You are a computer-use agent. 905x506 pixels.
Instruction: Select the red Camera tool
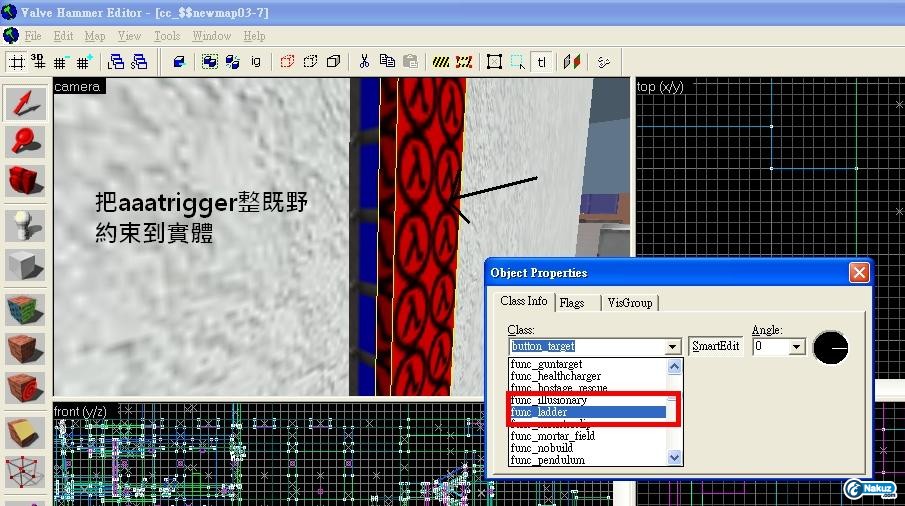tap(25, 180)
